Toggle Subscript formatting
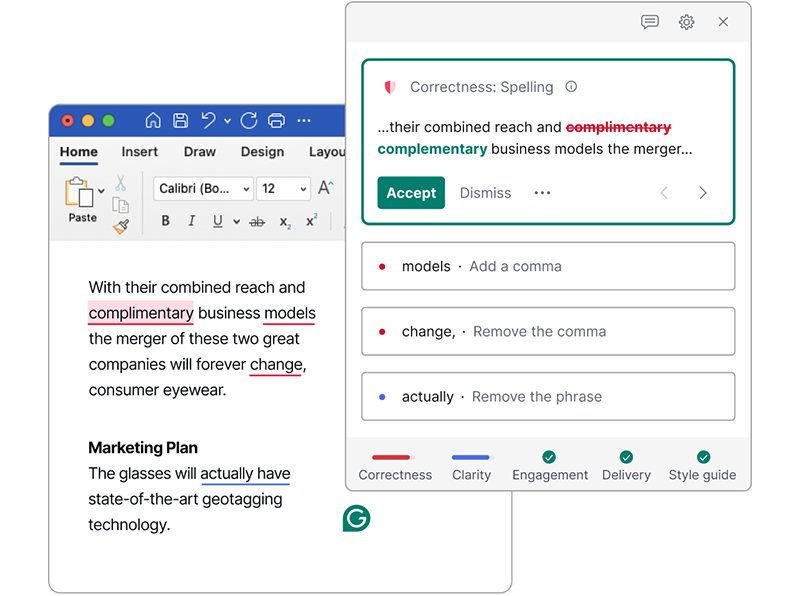800x596 pixels. click(285, 222)
